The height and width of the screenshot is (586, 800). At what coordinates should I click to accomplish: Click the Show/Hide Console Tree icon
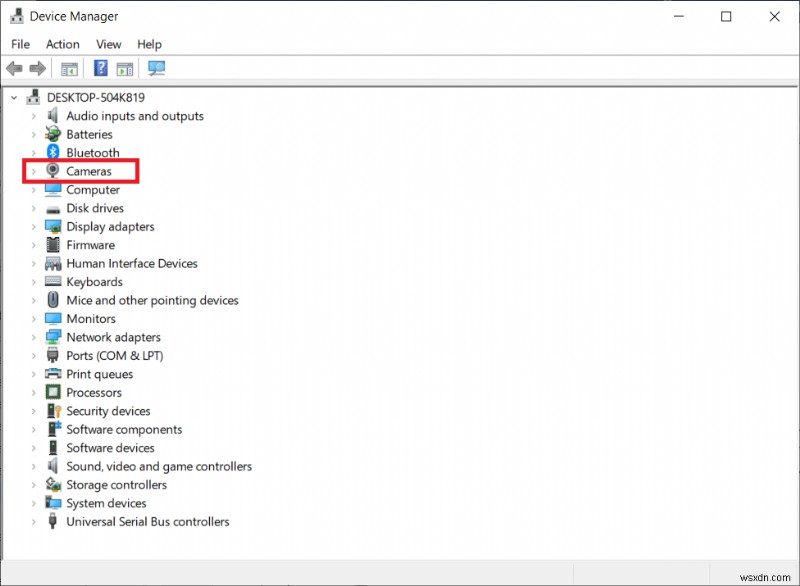[68, 68]
